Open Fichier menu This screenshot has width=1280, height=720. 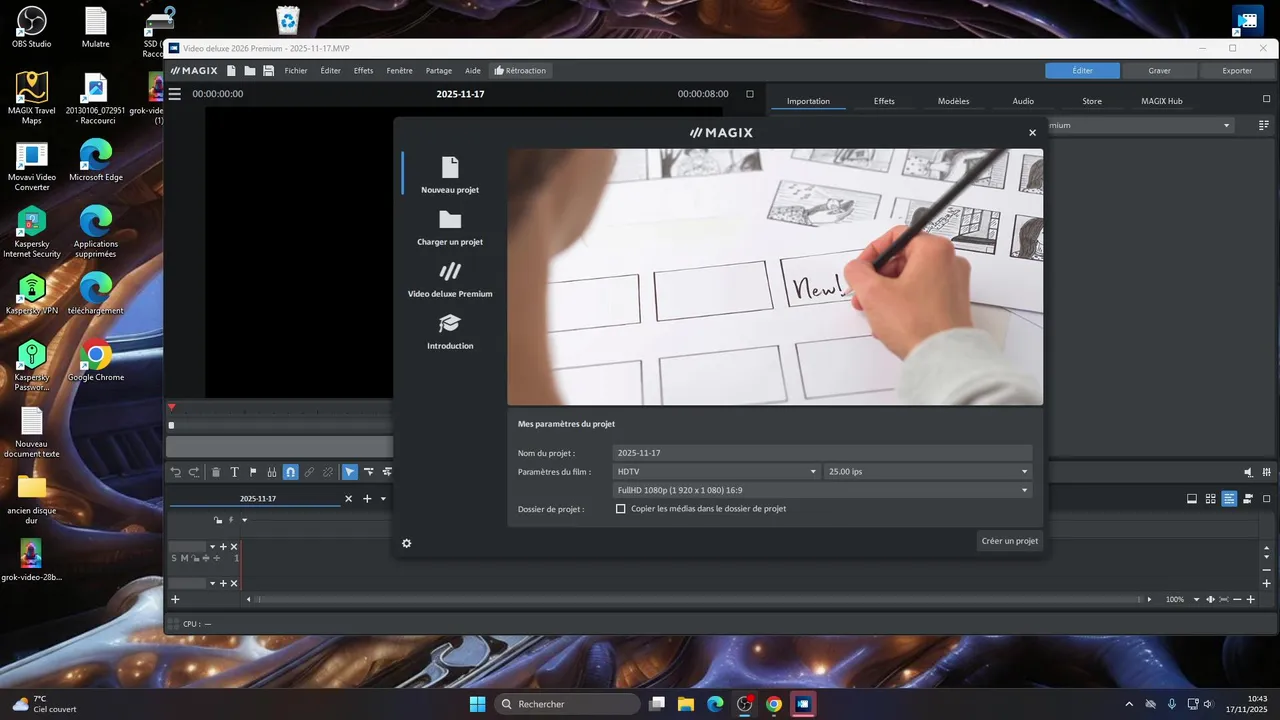(x=296, y=71)
